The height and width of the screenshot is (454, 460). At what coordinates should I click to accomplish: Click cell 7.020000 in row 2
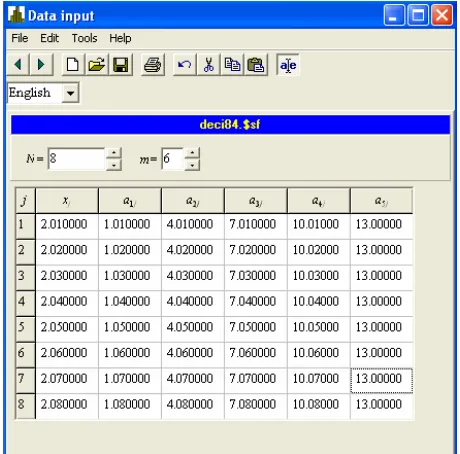tap(256, 252)
